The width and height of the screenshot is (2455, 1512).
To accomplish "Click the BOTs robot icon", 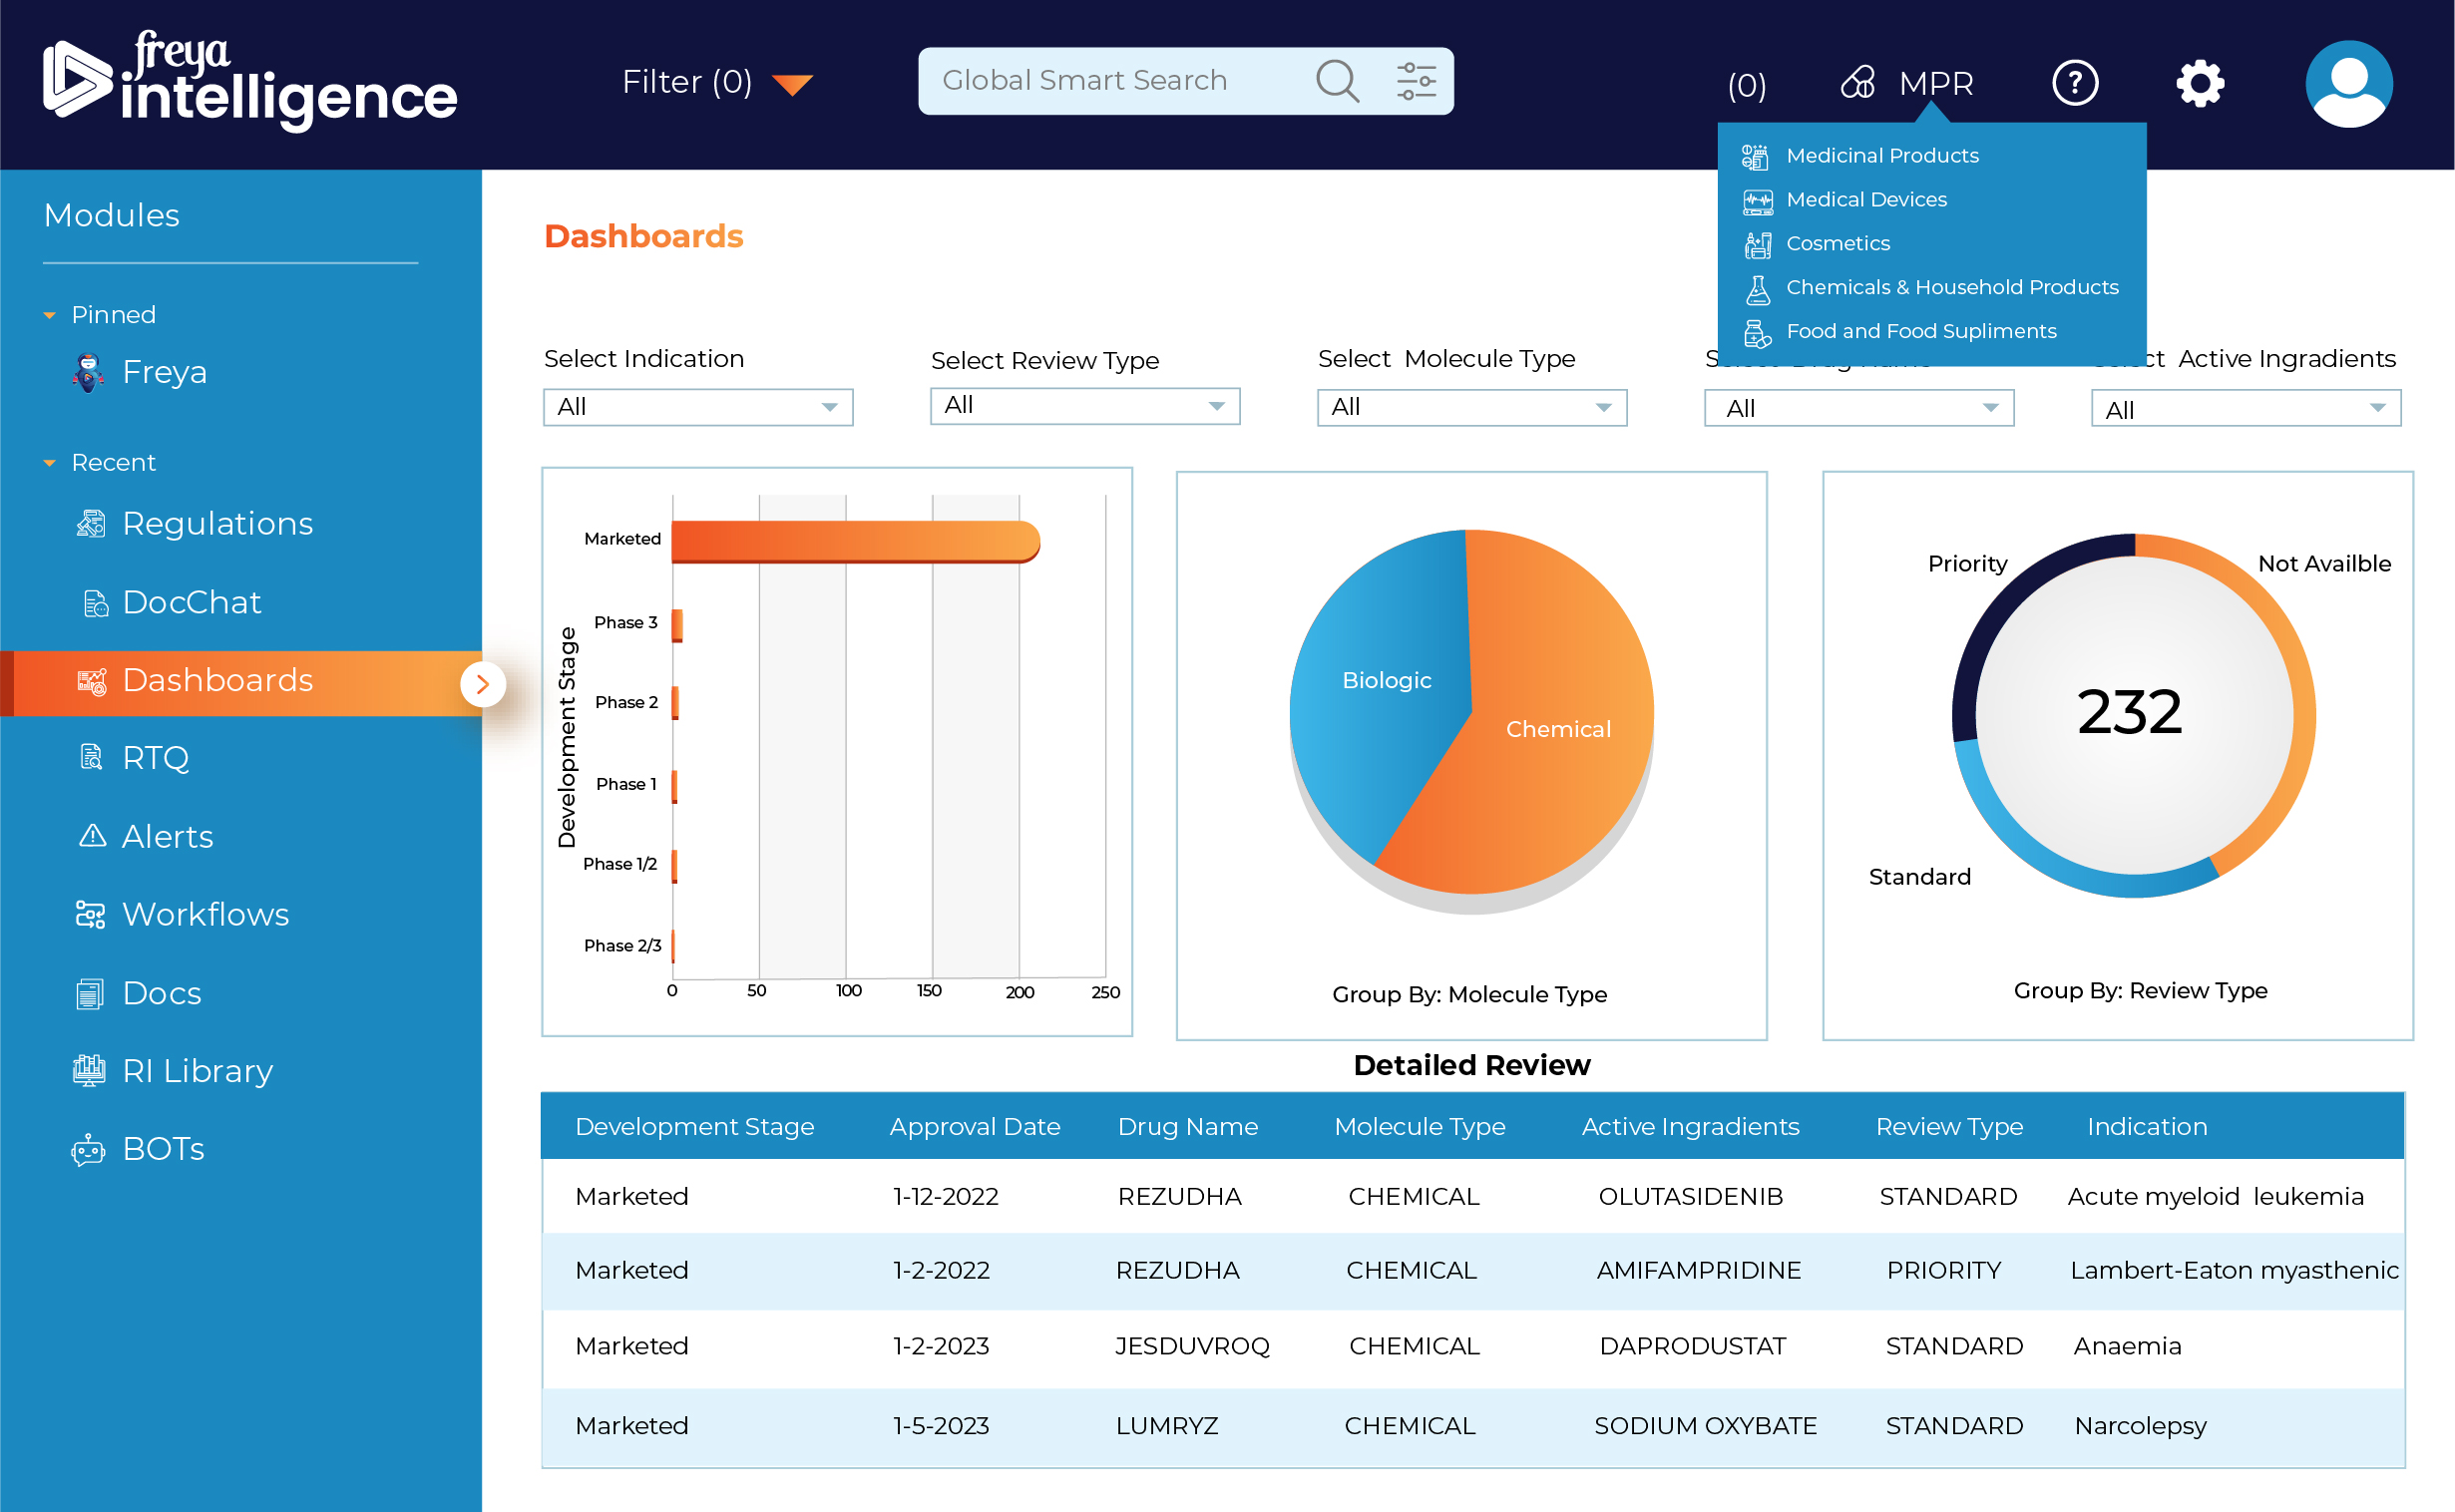I will pyautogui.click(x=89, y=1149).
